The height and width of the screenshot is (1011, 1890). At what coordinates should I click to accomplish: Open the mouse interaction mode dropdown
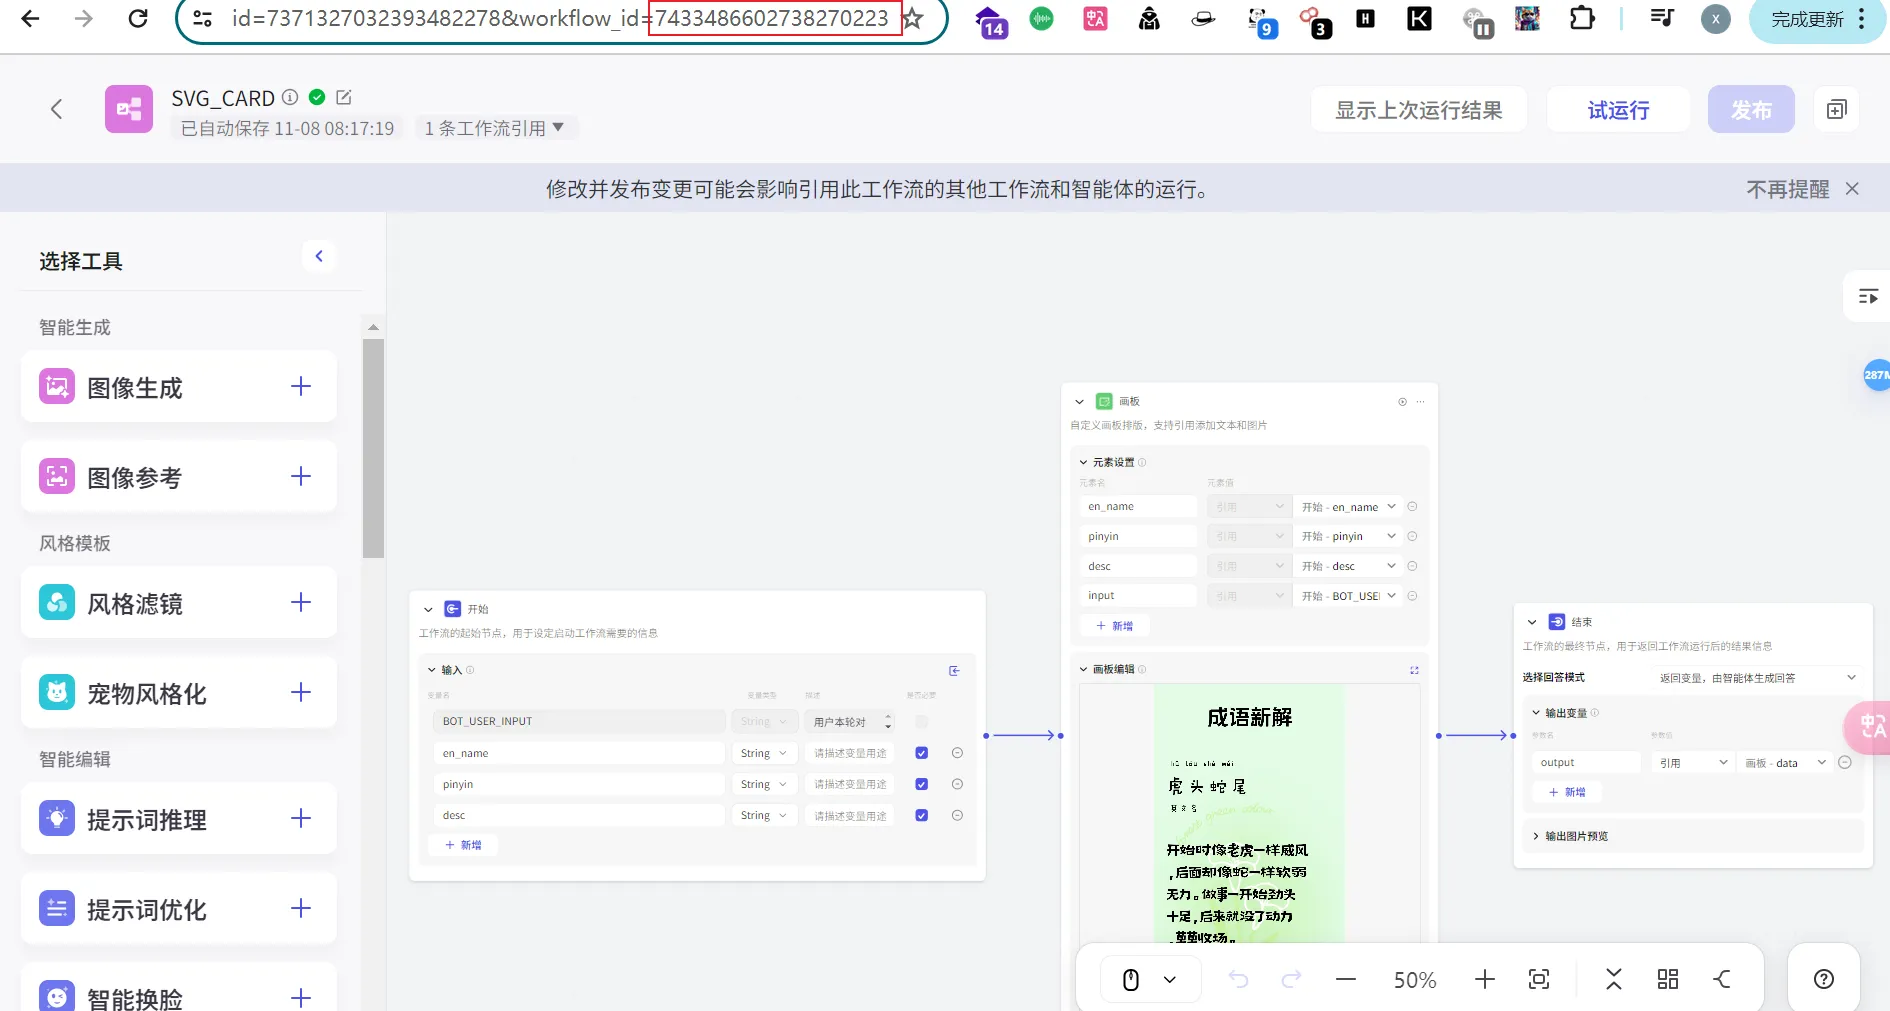[x=1149, y=979]
